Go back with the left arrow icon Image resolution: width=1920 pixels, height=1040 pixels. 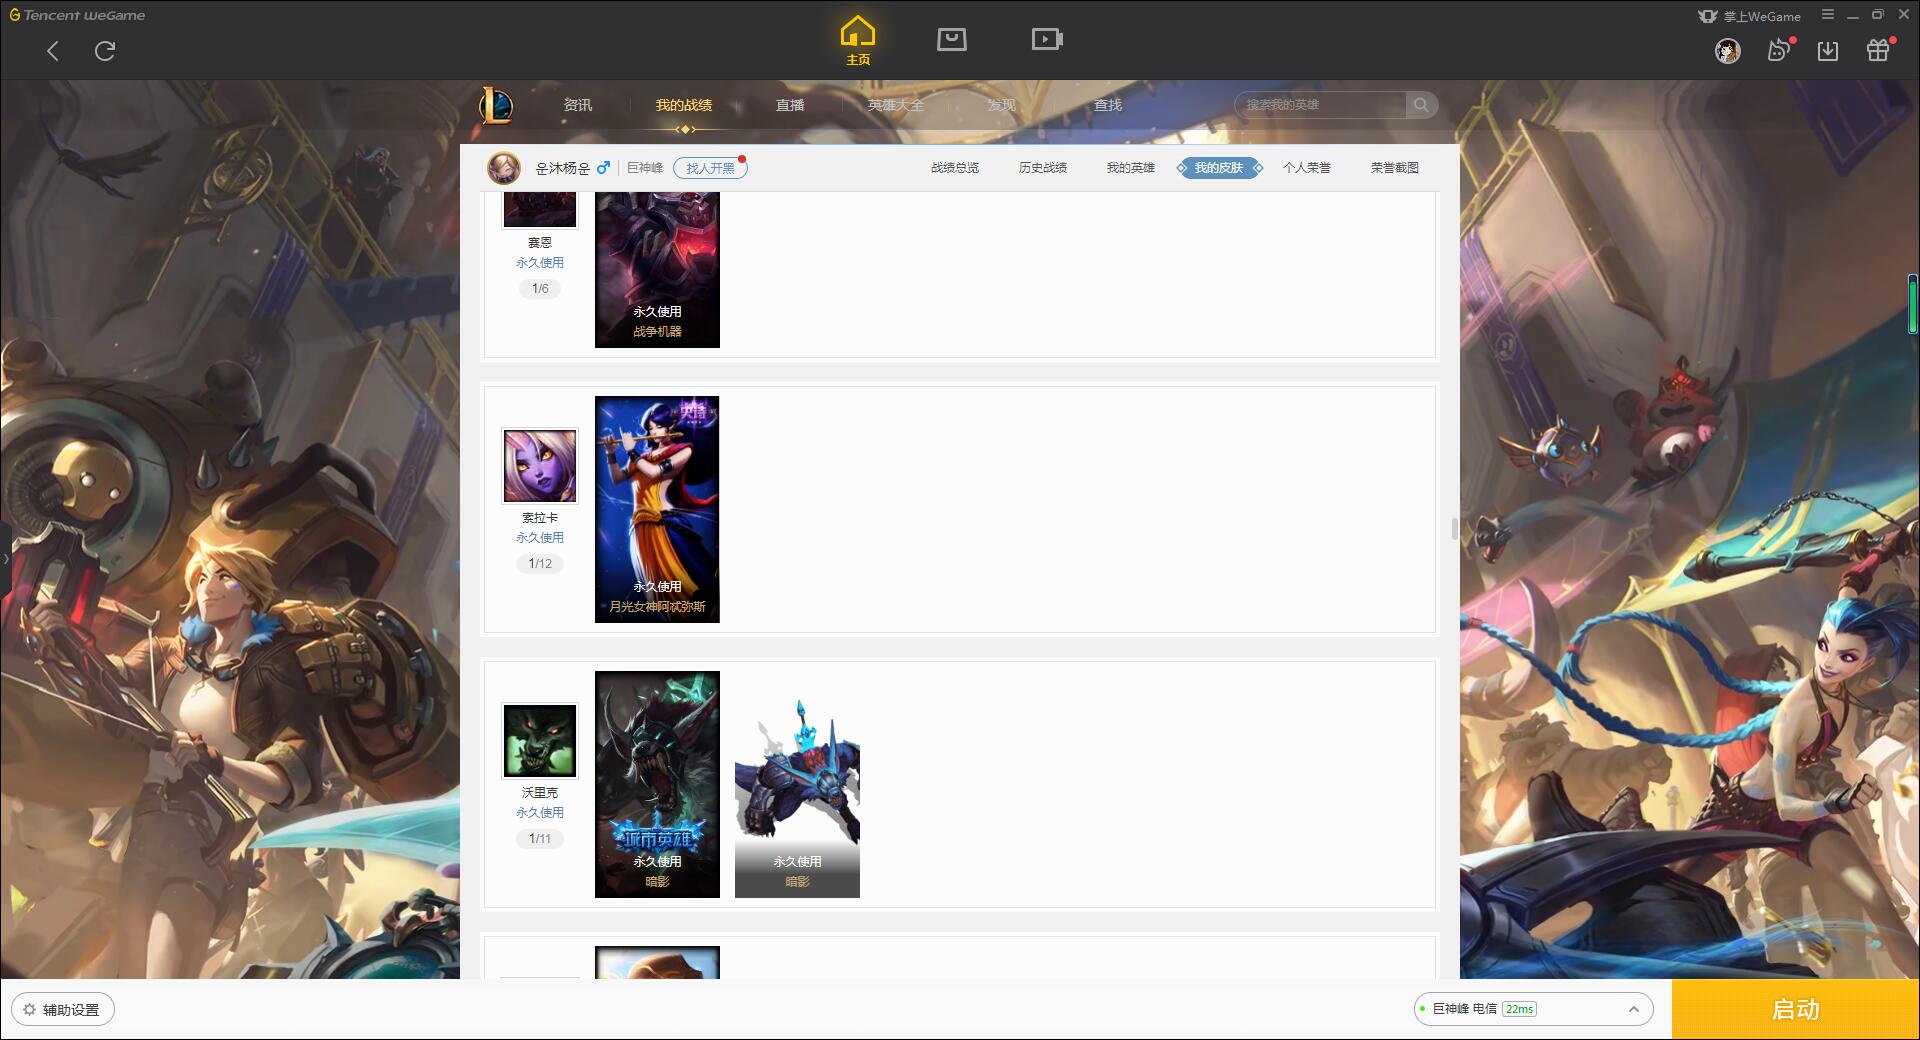[53, 51]
